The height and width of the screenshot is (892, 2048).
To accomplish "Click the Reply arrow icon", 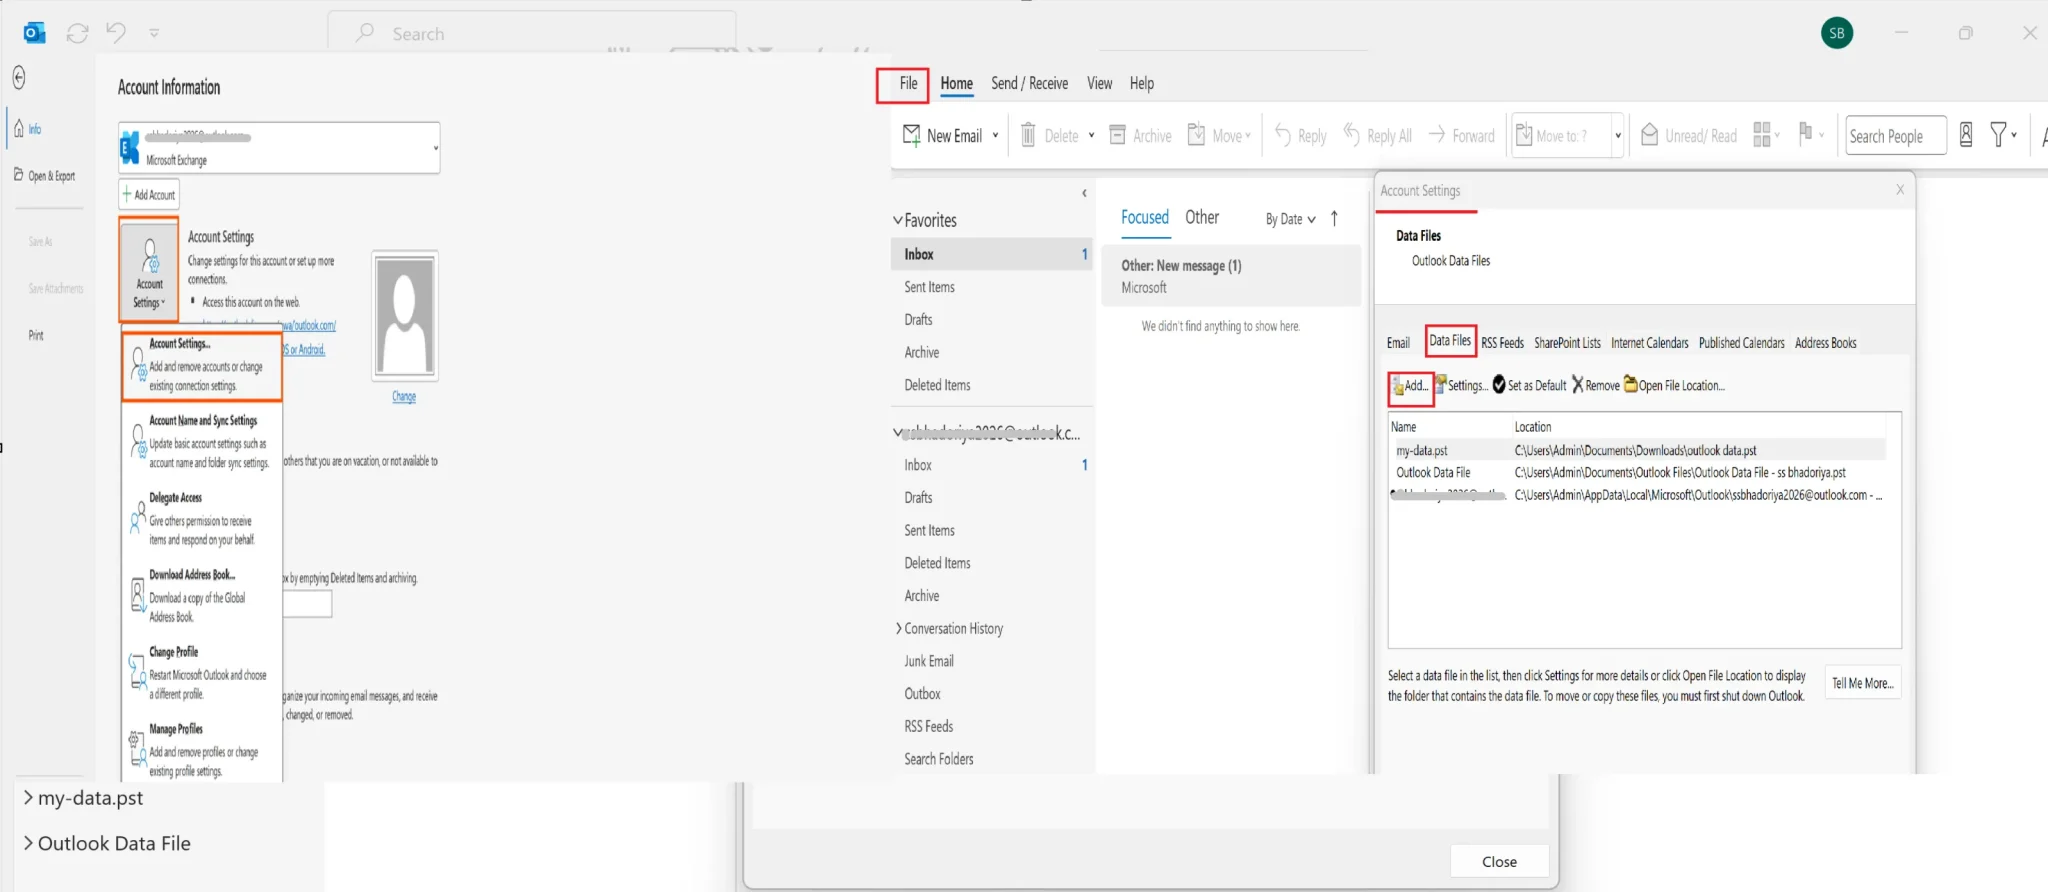I will pyautogui.click(x=1283, y=134).
